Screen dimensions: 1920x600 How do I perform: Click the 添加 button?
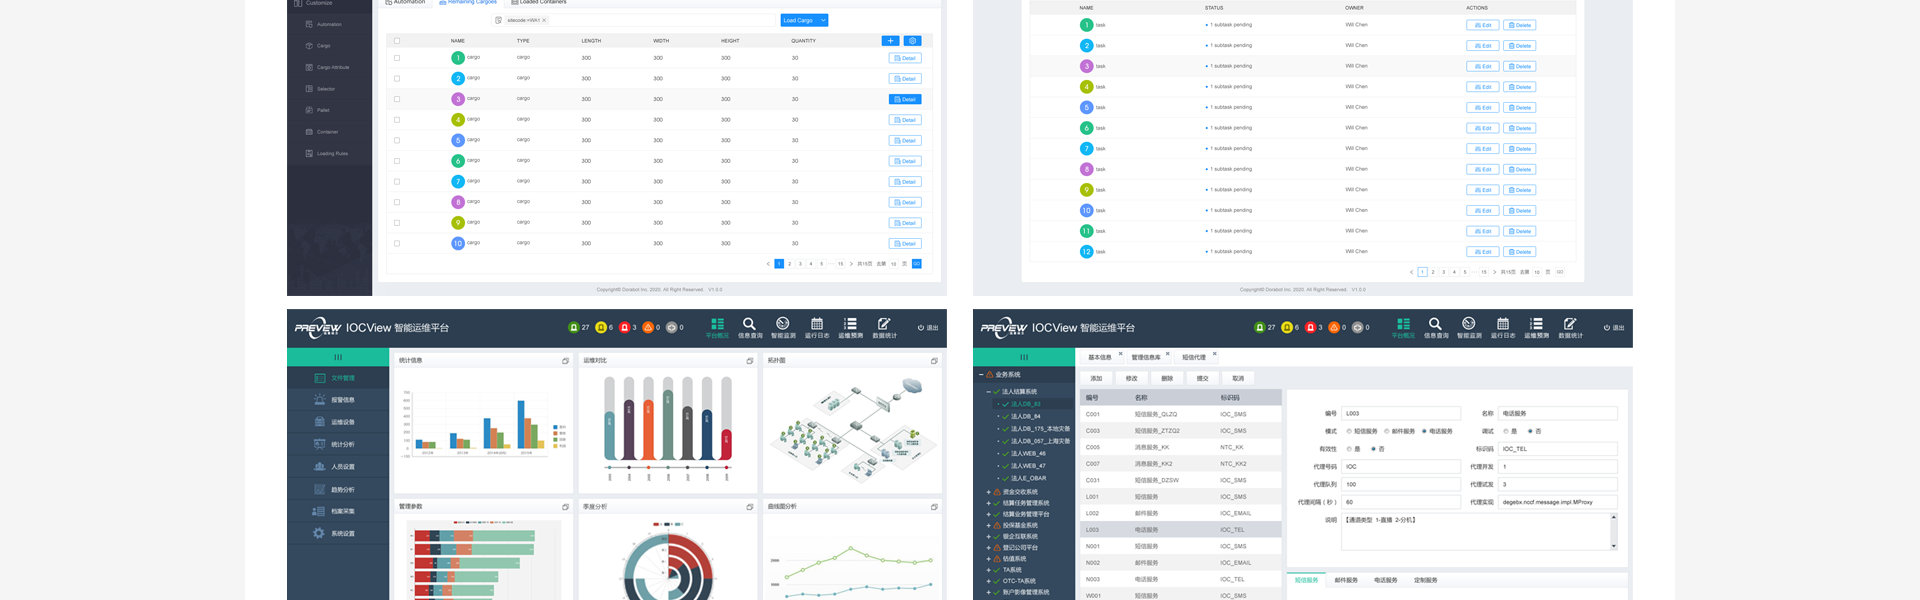[1097, 379]
